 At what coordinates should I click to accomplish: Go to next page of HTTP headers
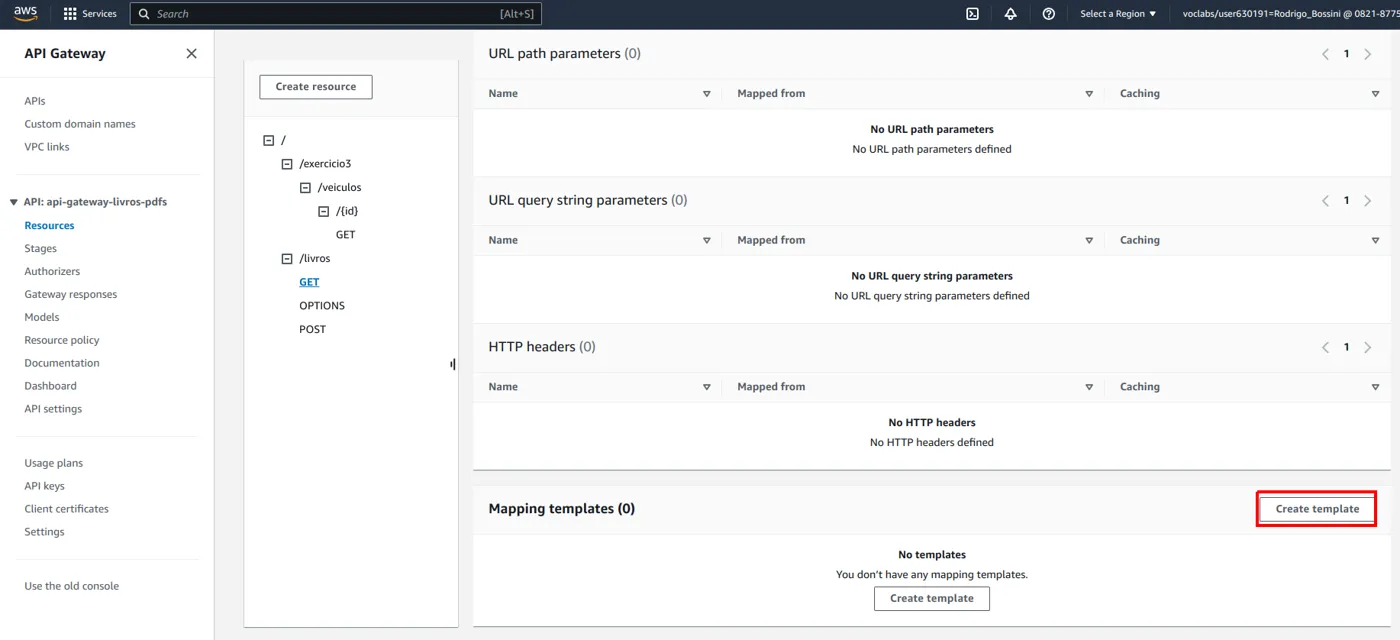coord(1368,347)
